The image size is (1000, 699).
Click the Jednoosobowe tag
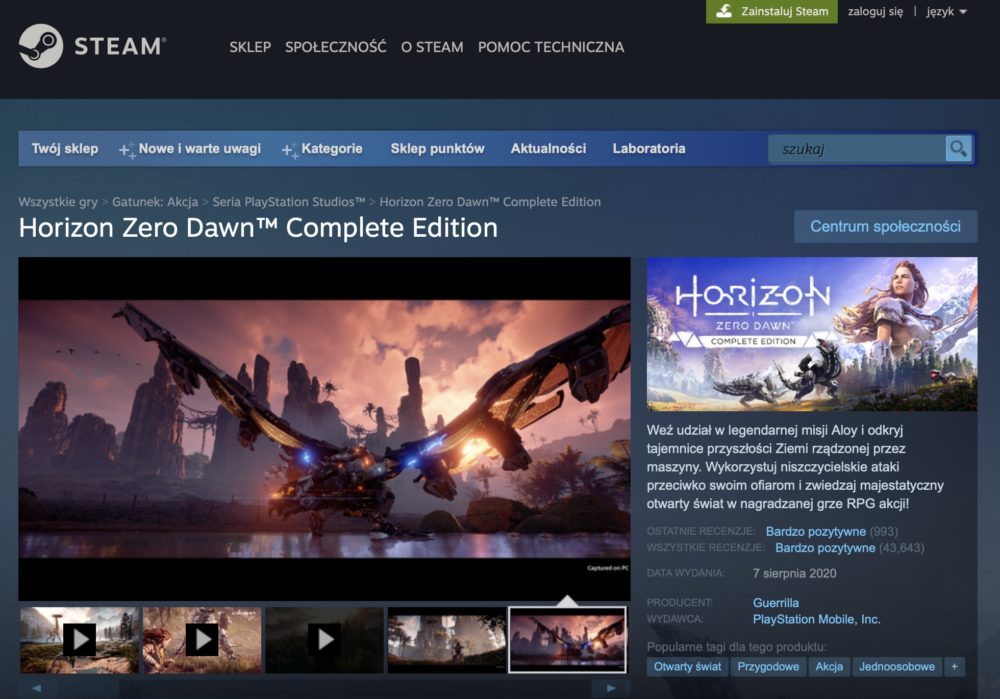coord(897,666)
